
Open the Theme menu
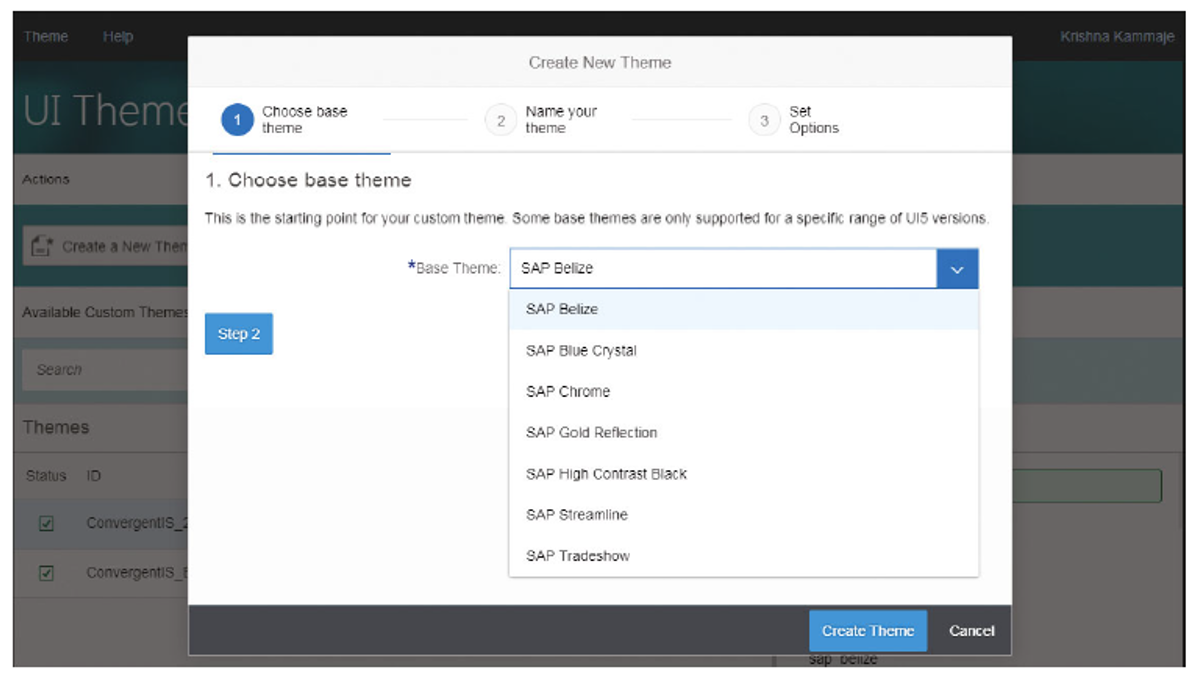(45, 36)
